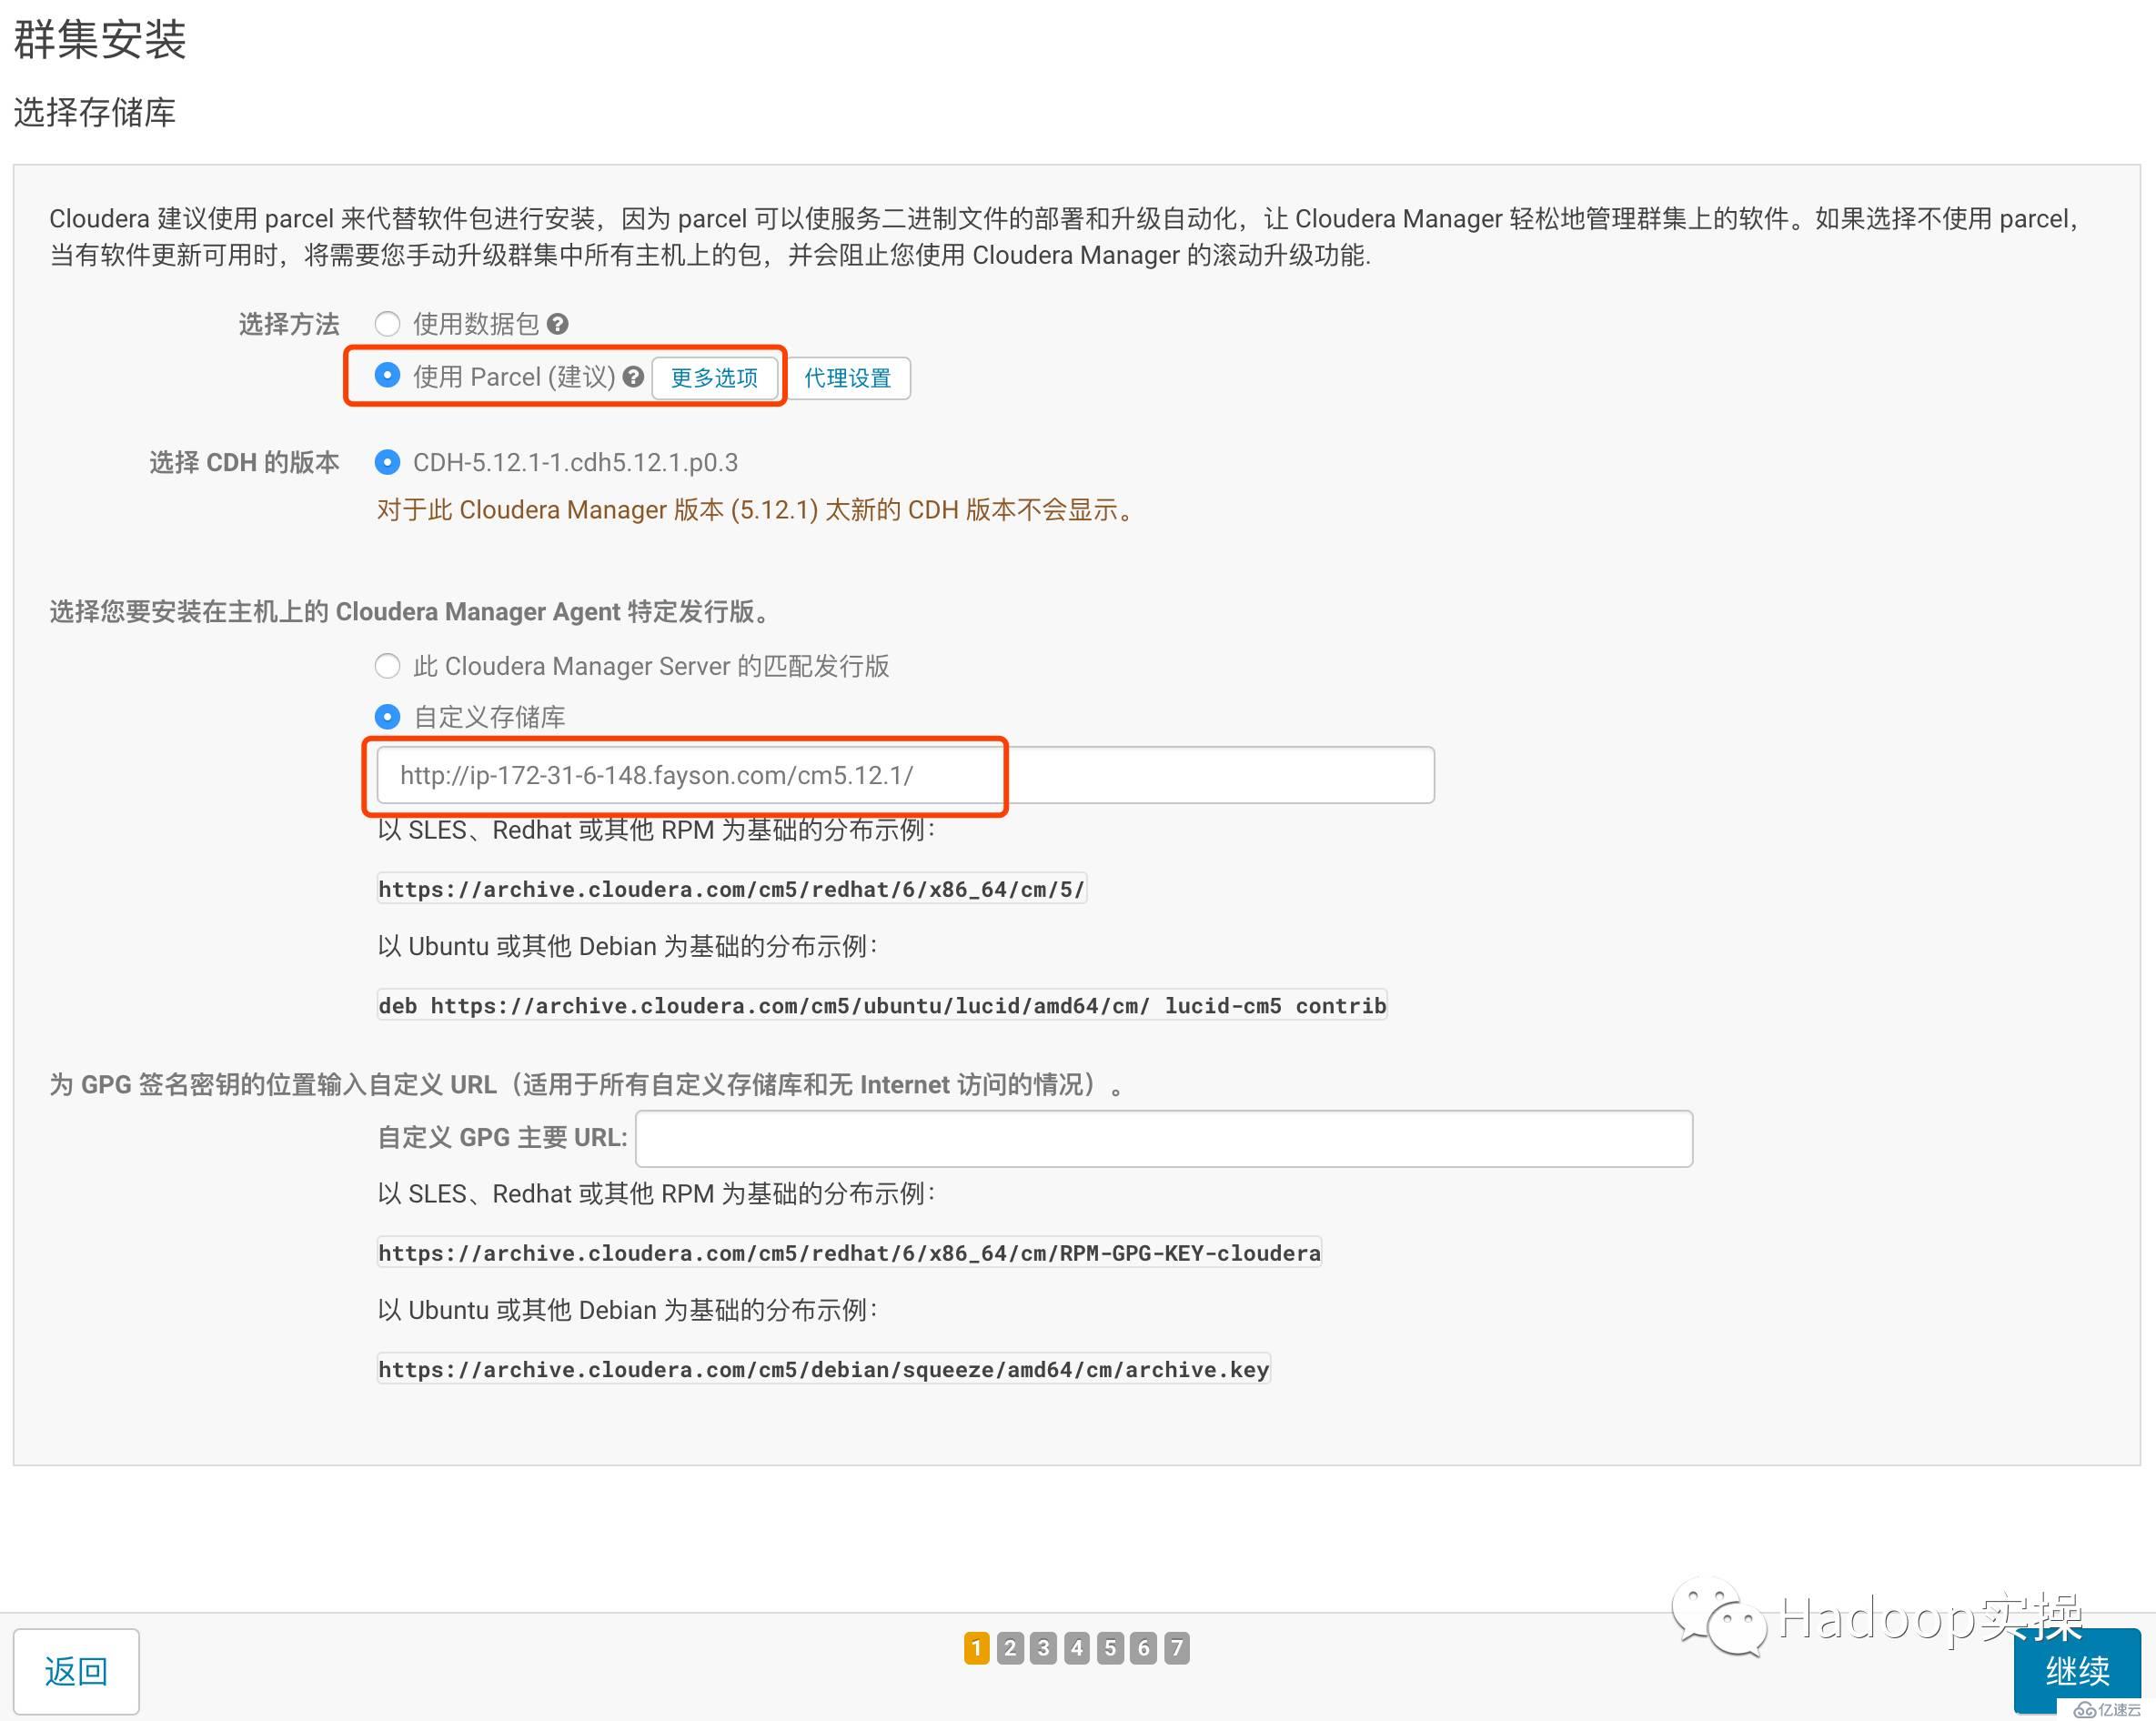Open the 代理设置 button
2156x1721 pixels.
[848, 378]
